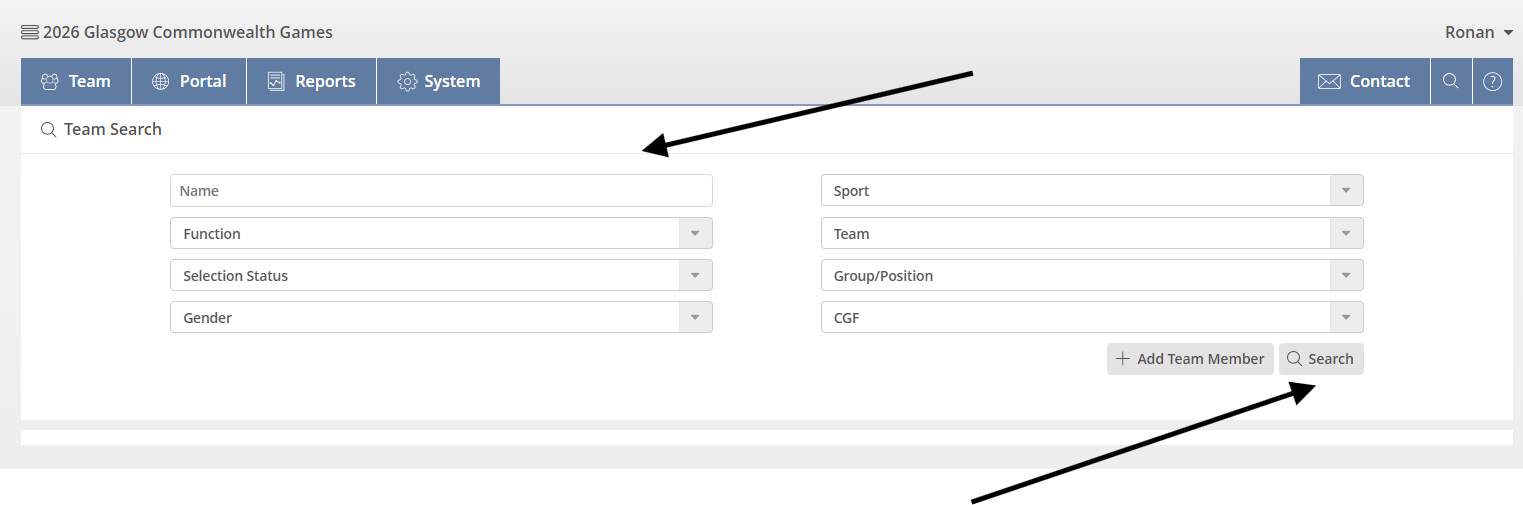
Task: Click the gear icon on System tab
Action: (x=406, y=81)
